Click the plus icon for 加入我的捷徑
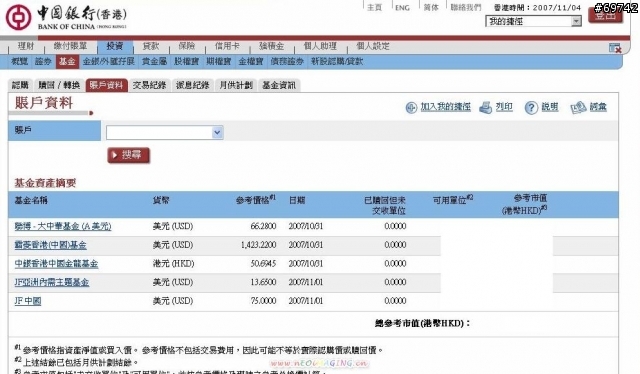 (x=411, y=108)
